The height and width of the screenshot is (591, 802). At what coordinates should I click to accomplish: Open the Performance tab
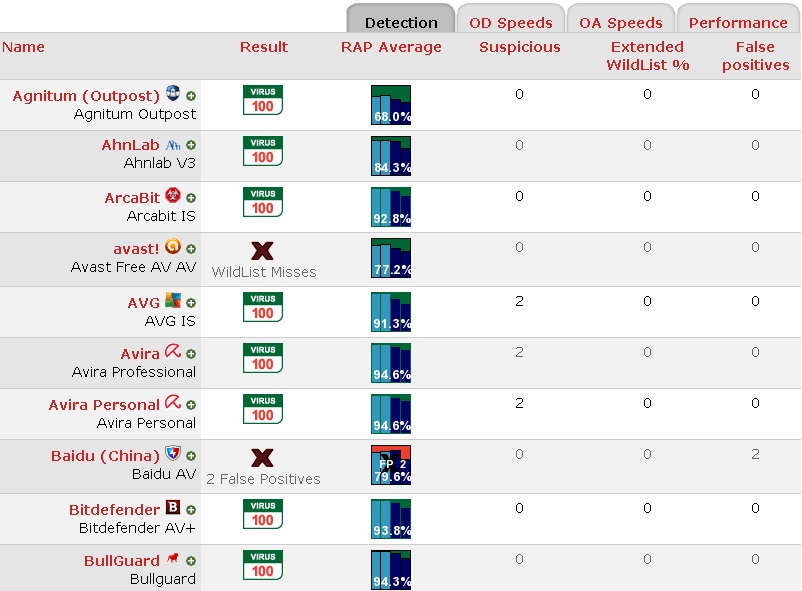(738, 22)
